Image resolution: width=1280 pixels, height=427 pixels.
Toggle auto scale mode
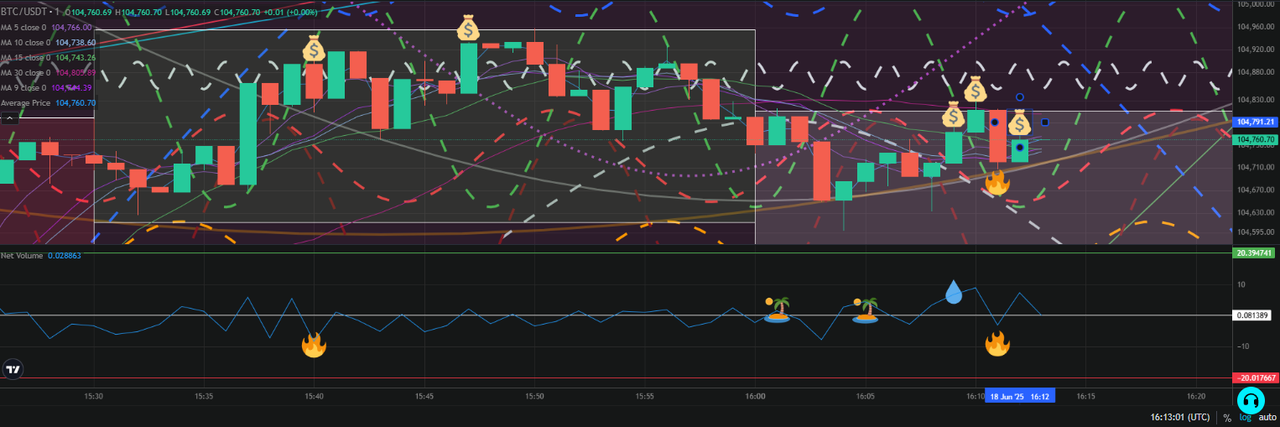pos(1266,418)
